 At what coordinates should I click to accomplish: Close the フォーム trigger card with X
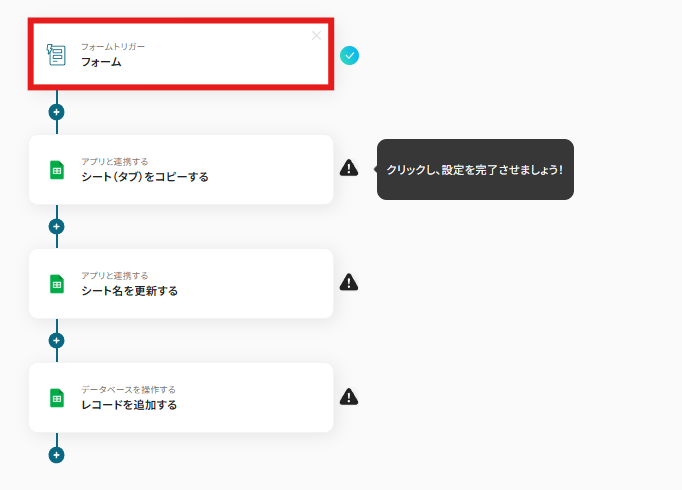pyautogui.click(x=316, y=36)
